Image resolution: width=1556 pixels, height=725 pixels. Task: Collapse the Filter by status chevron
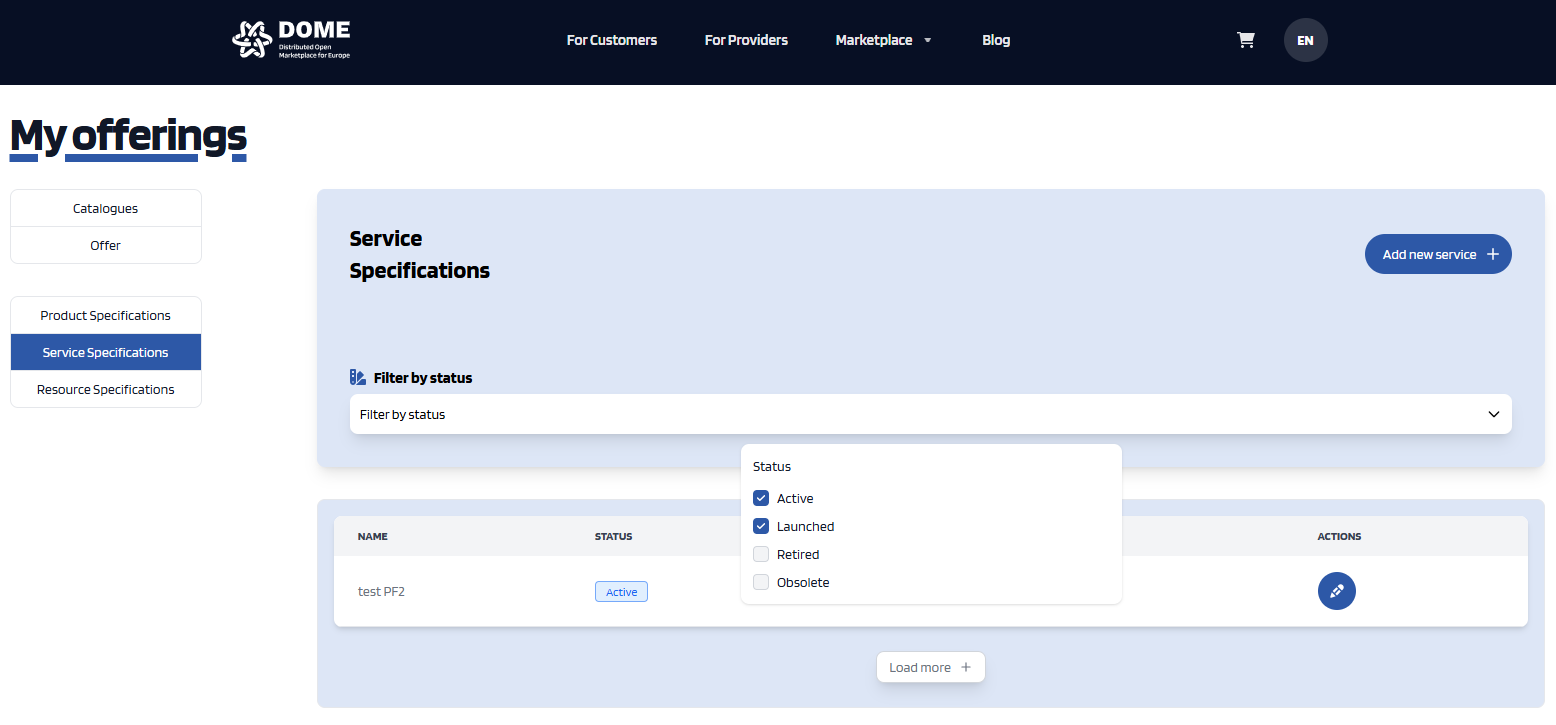pyautogui.click(x=1494, y=414)
